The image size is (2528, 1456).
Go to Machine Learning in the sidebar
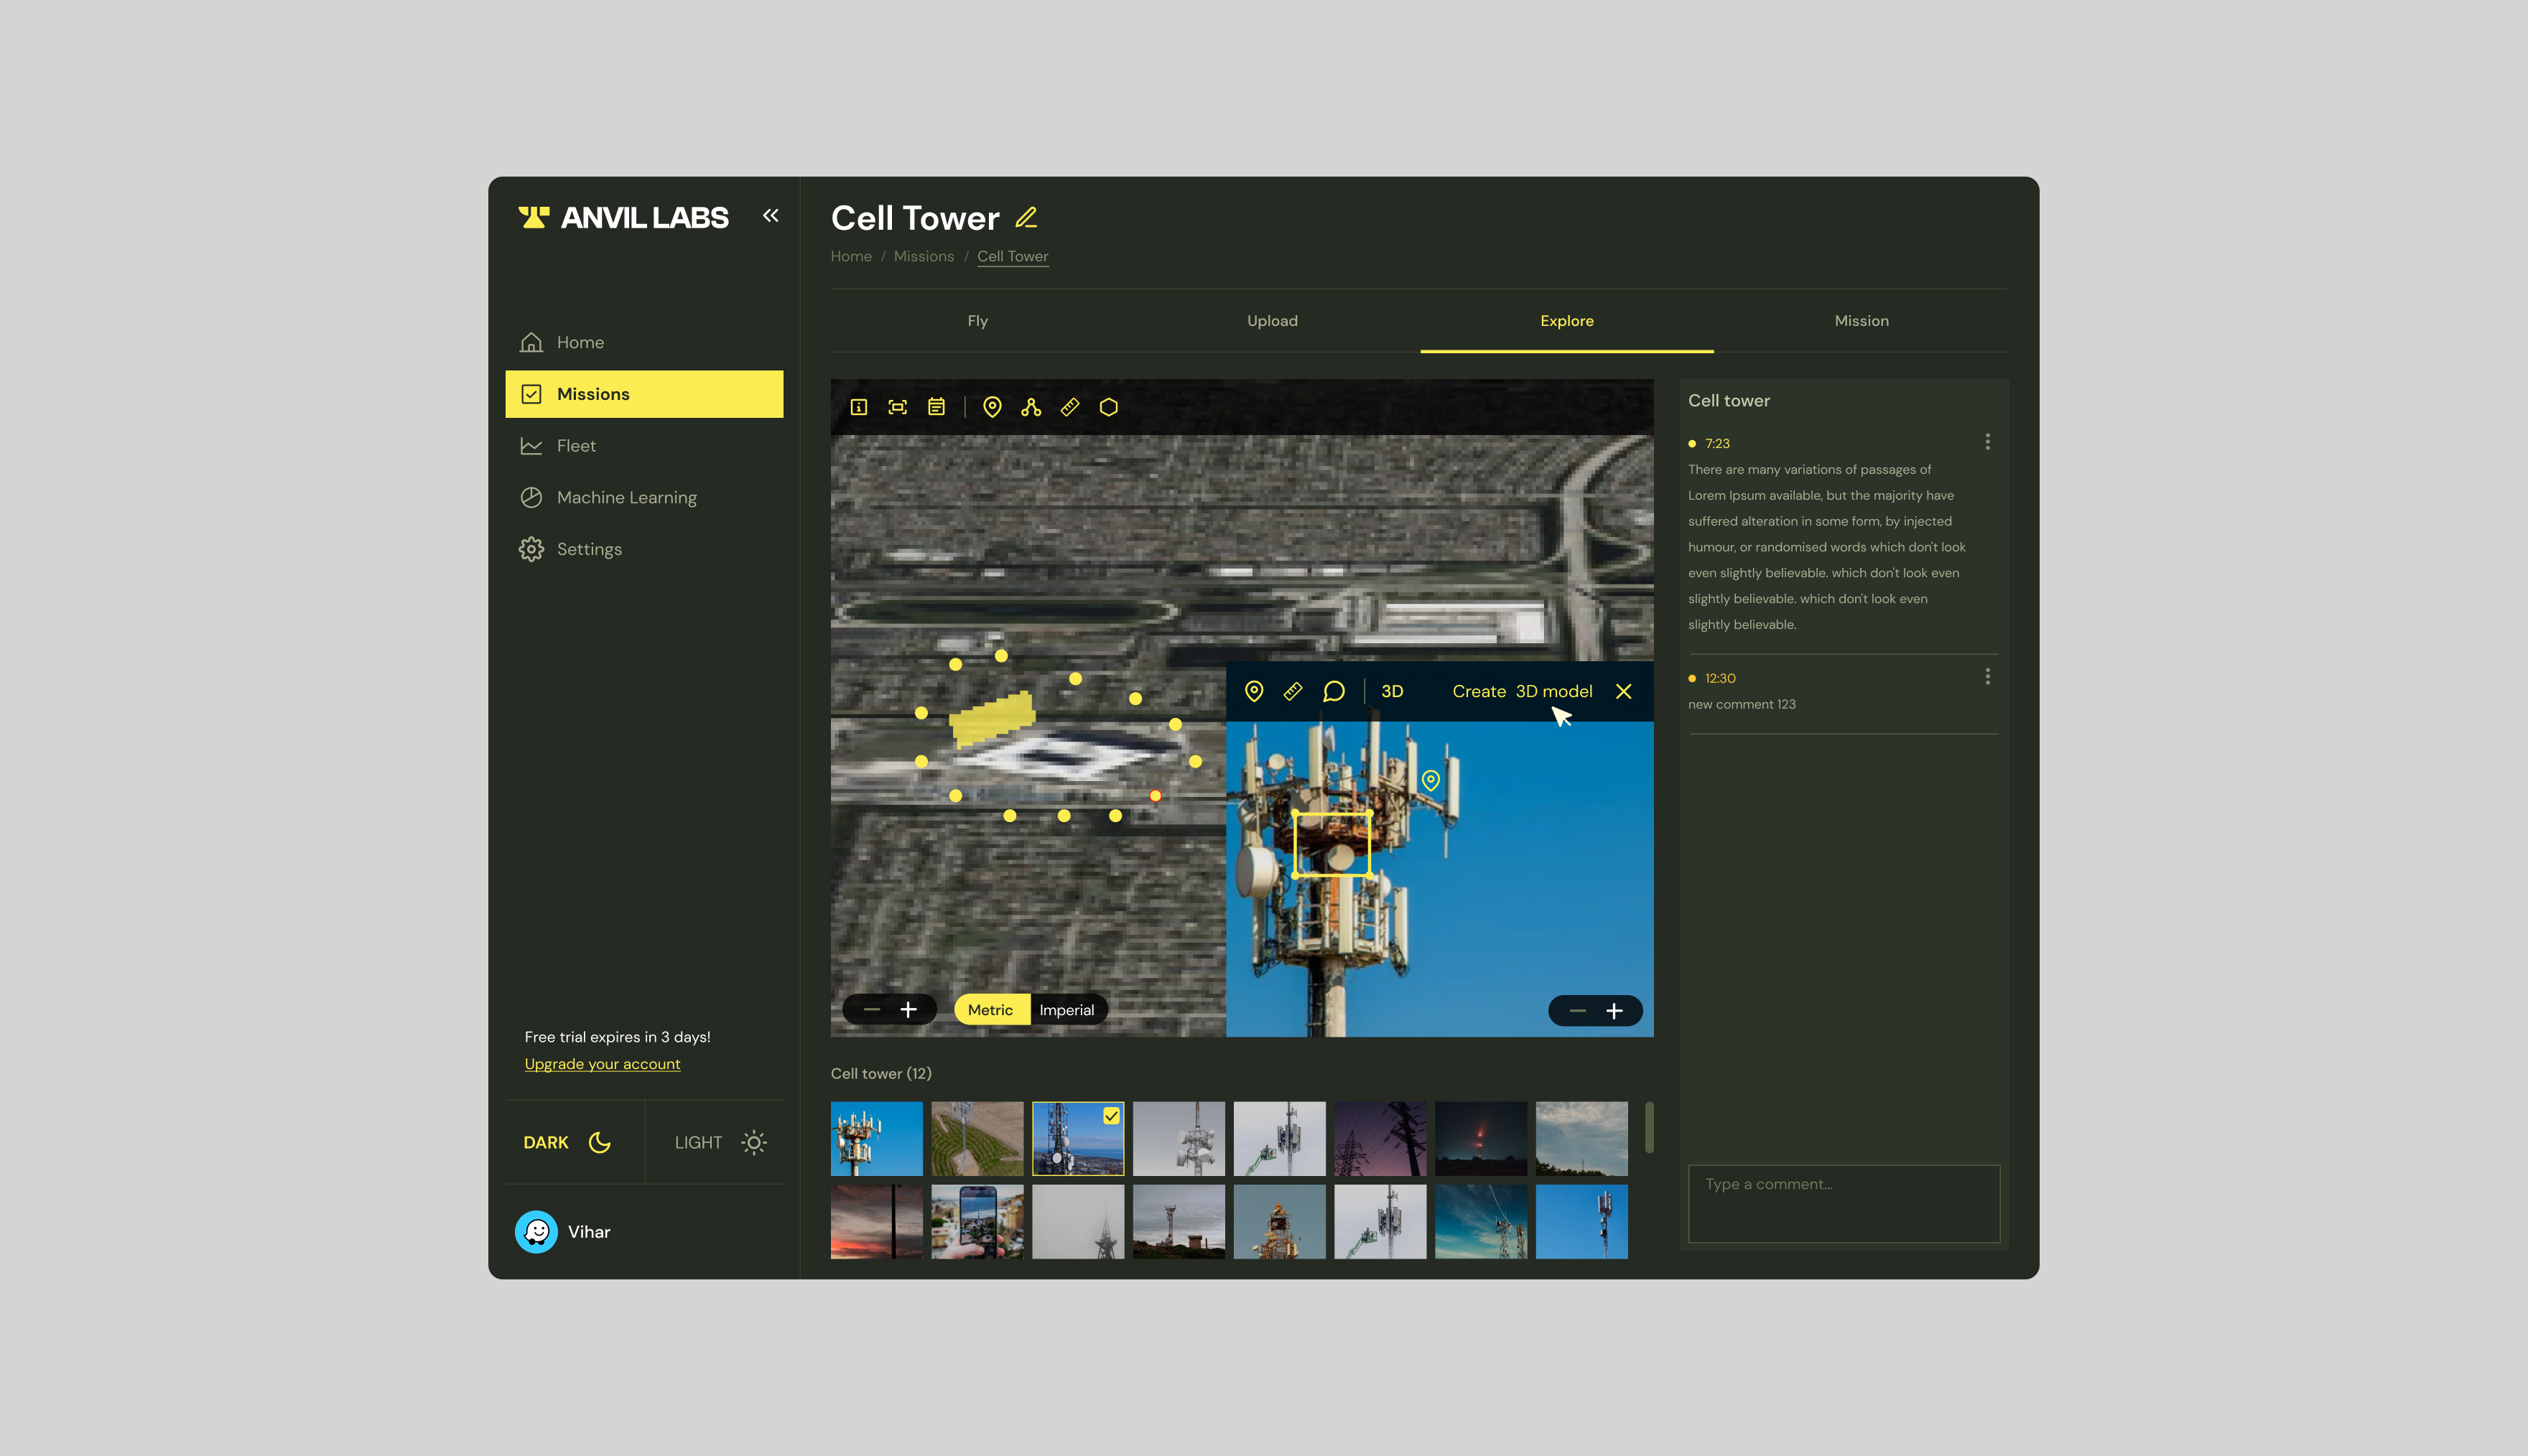point(644,497)
